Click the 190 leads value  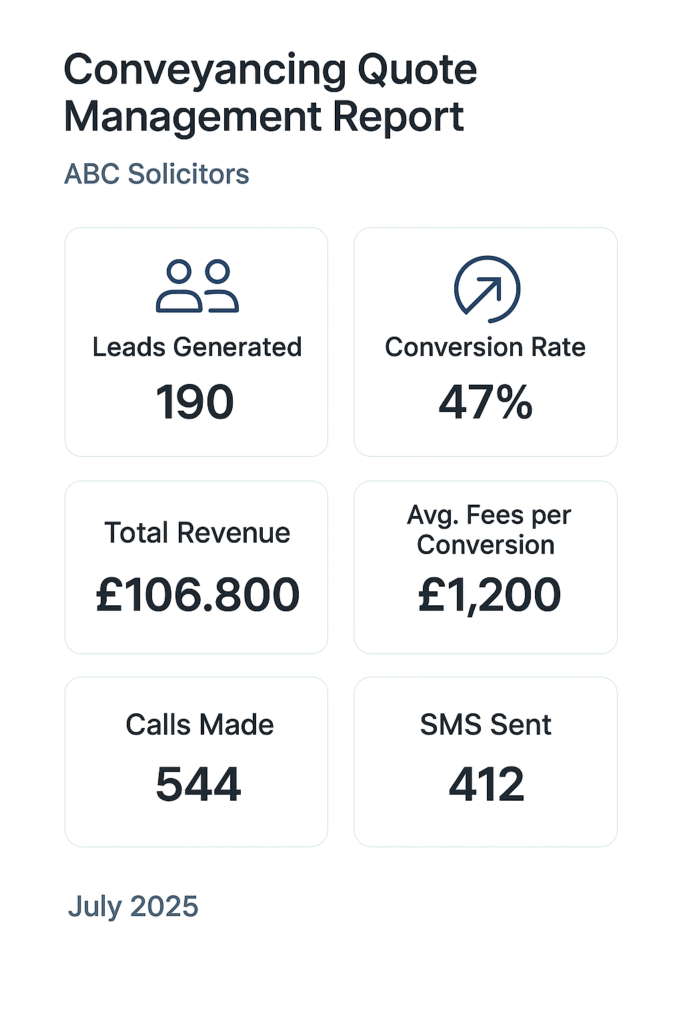click(195, 402)
